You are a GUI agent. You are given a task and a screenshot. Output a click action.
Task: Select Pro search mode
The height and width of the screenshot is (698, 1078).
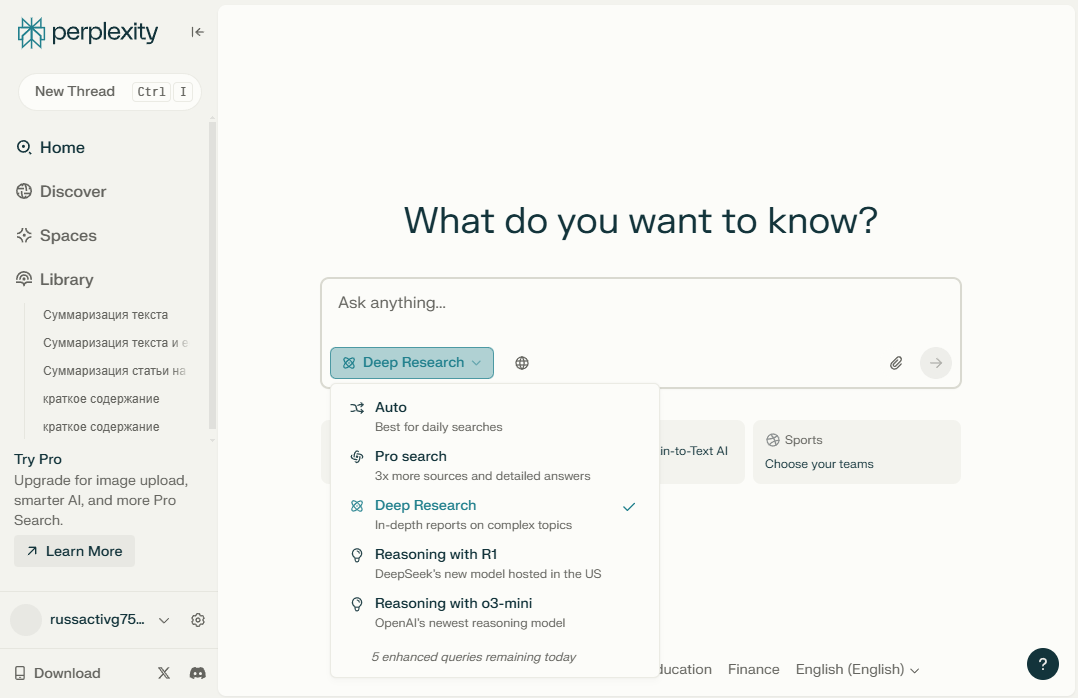coord(494,466)
